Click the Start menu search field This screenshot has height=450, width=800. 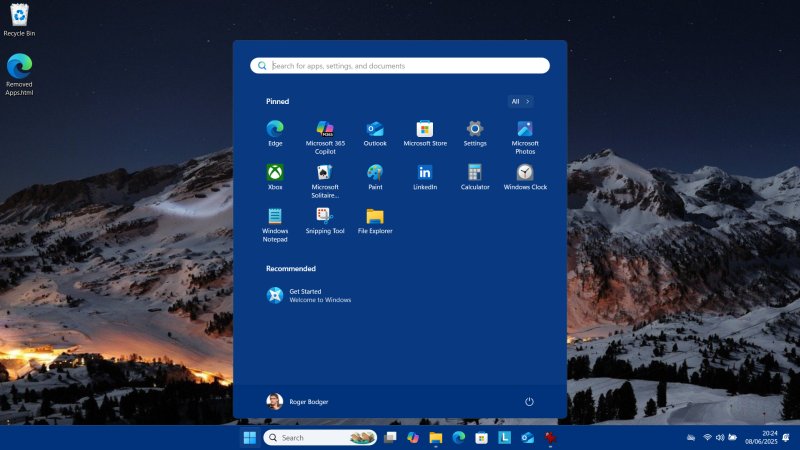(x=400, y=66)
